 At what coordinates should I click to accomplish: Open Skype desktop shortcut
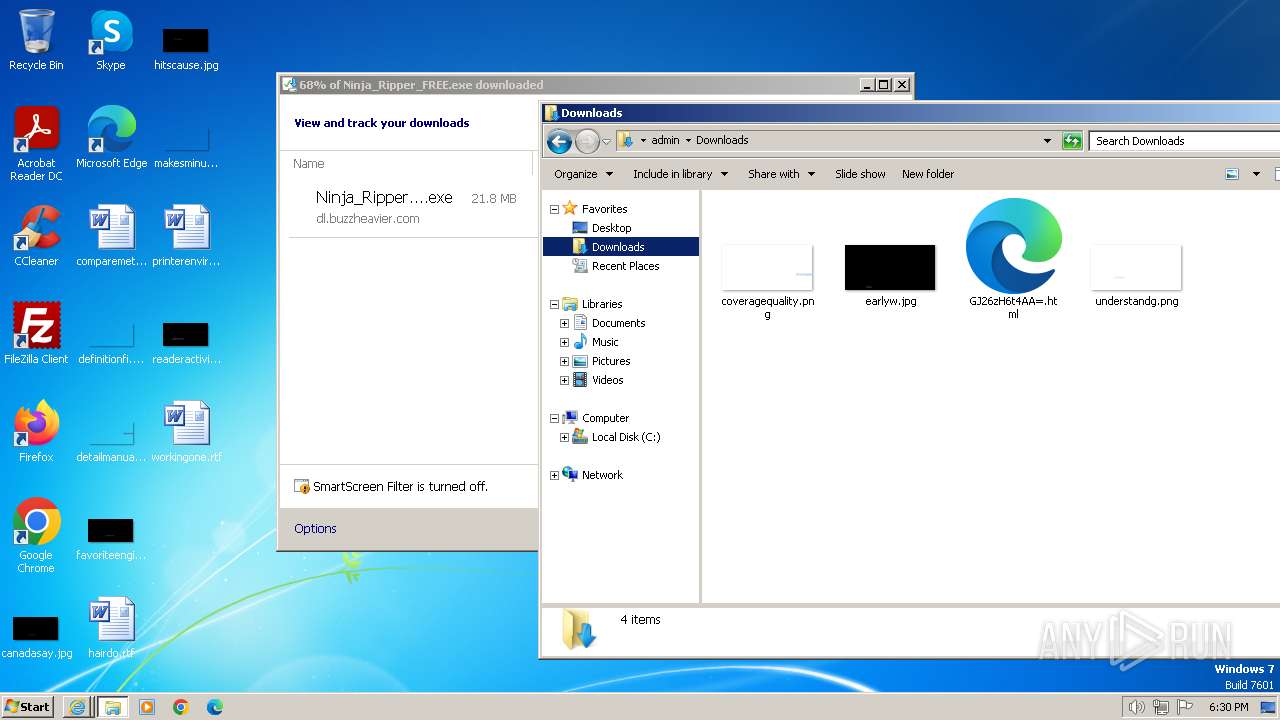(x=110, y=40)
